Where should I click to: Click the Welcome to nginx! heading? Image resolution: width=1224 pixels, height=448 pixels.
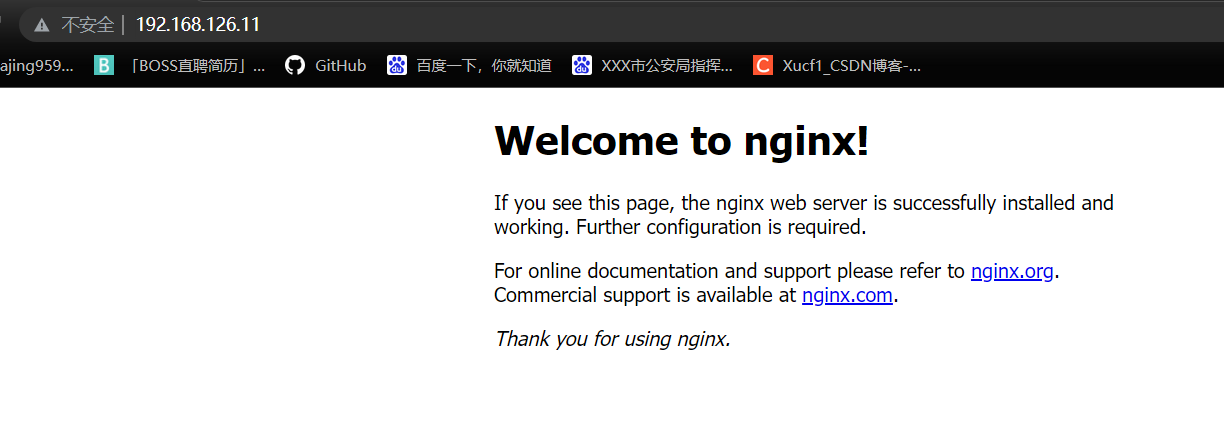click(x=682, y=141)
